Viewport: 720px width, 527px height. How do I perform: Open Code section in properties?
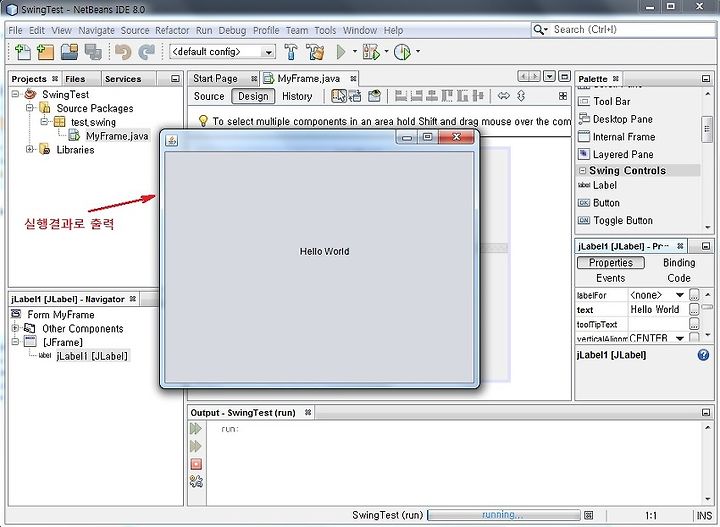click(679, 278)
